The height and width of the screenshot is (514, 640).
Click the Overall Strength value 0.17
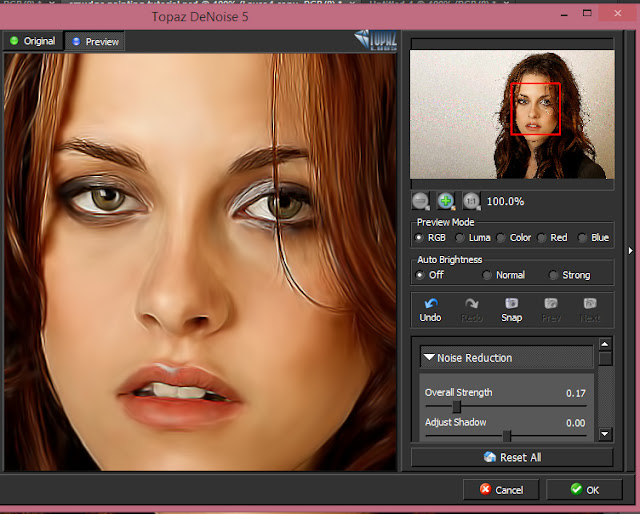click(576, 393)
